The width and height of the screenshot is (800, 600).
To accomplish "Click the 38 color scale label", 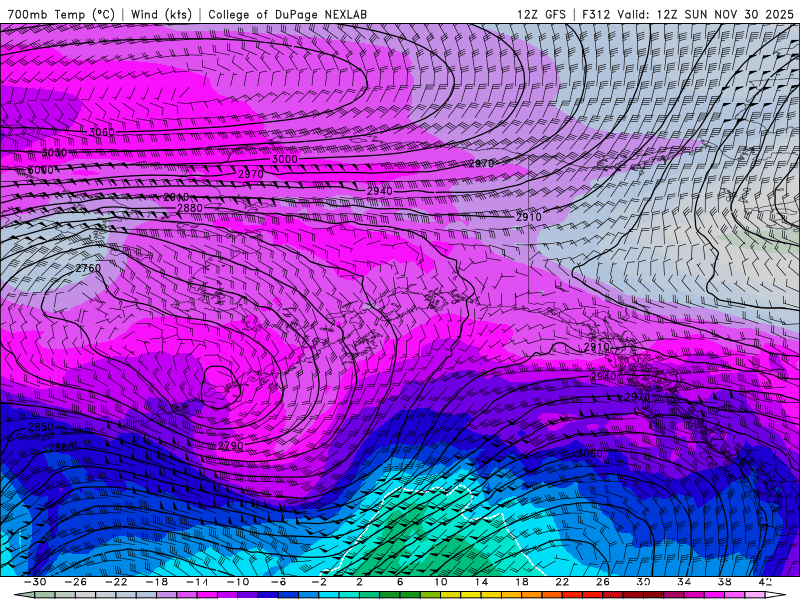I will pyautogui.click(x=724, y=582).
